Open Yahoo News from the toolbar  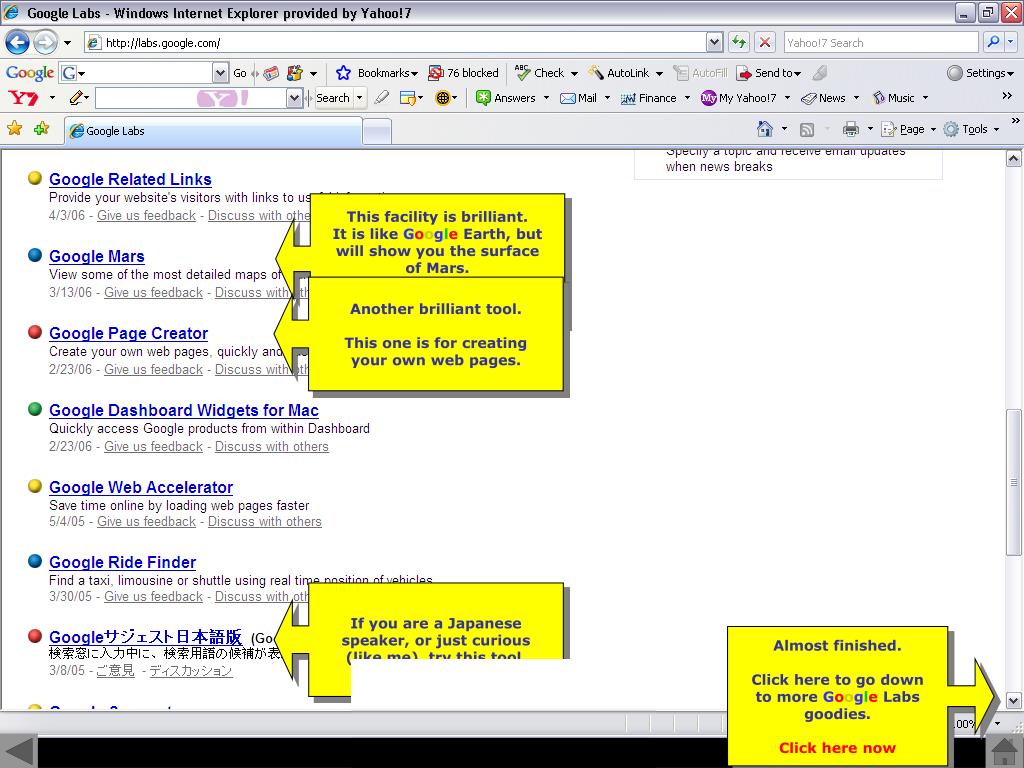[824, 98]
